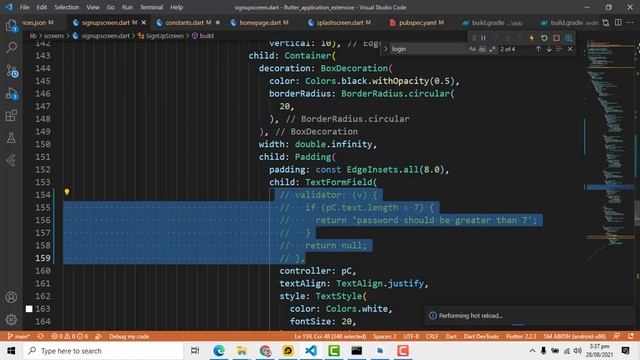This screenshot has width=640, height=360.
Task: Switch to the constants.dart tab
Action: (188, 23)
